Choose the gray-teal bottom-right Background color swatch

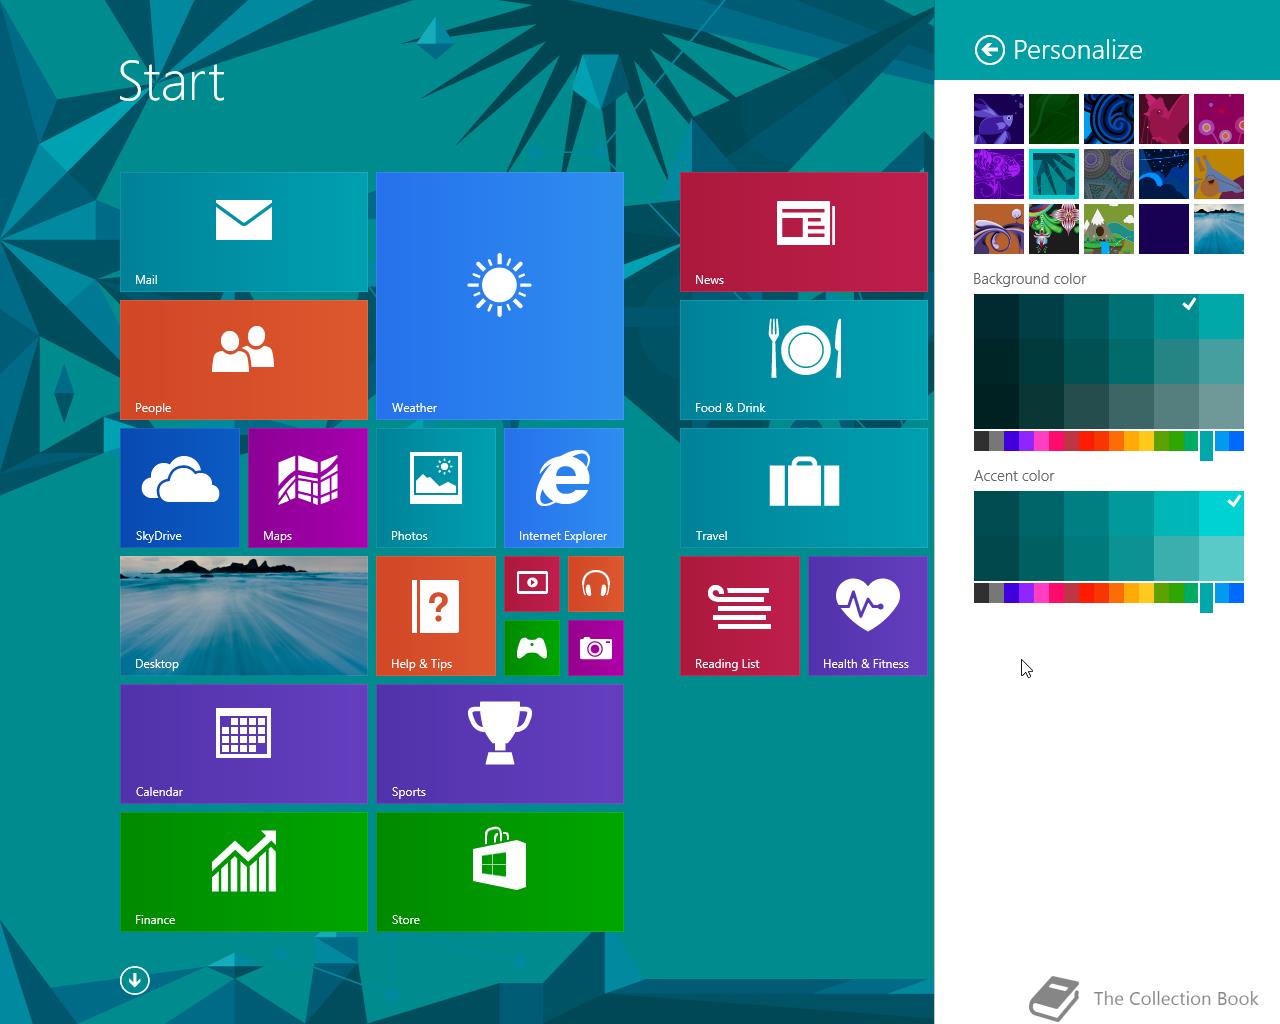1221,406
